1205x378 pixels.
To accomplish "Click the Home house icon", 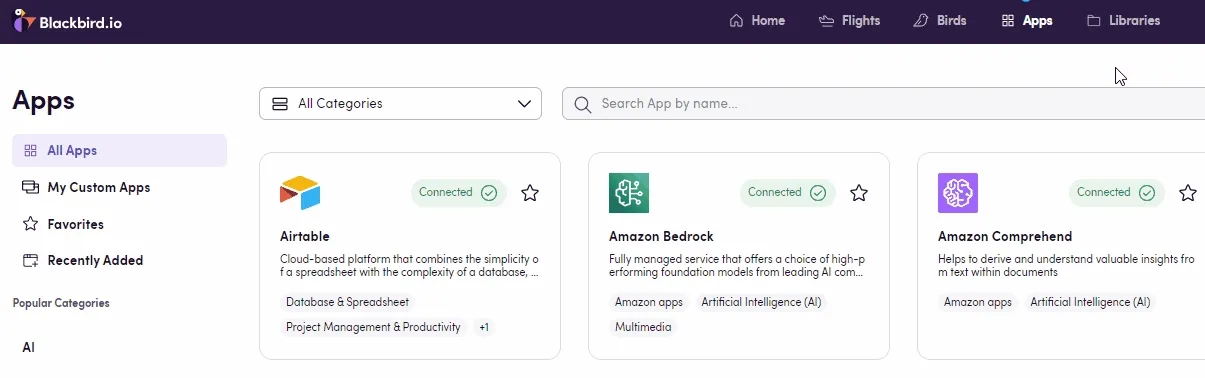I will 737,20.
